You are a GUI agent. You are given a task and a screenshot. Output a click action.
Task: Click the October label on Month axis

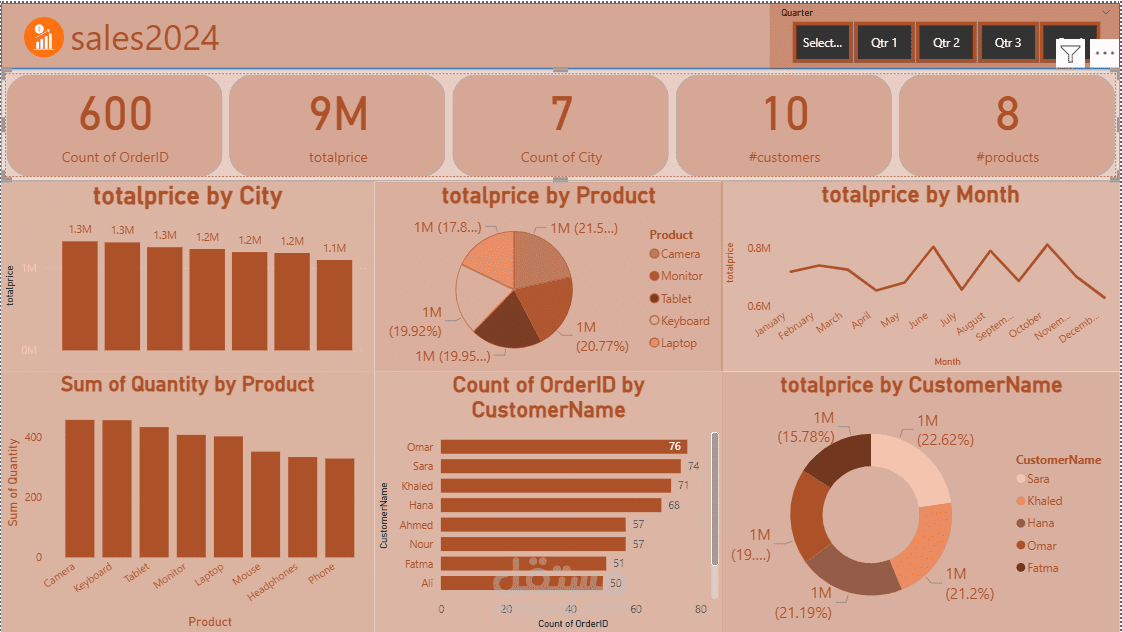point(1025,325)
